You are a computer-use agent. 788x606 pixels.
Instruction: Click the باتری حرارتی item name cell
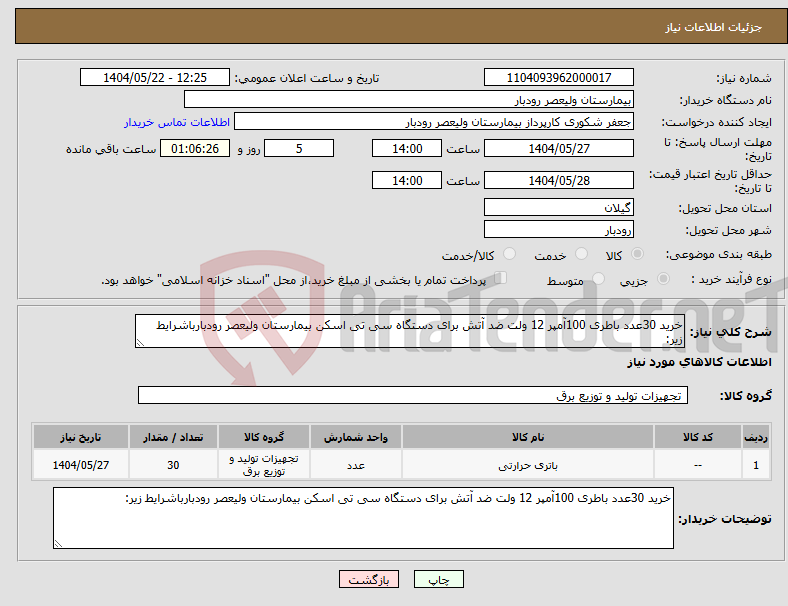528,465
